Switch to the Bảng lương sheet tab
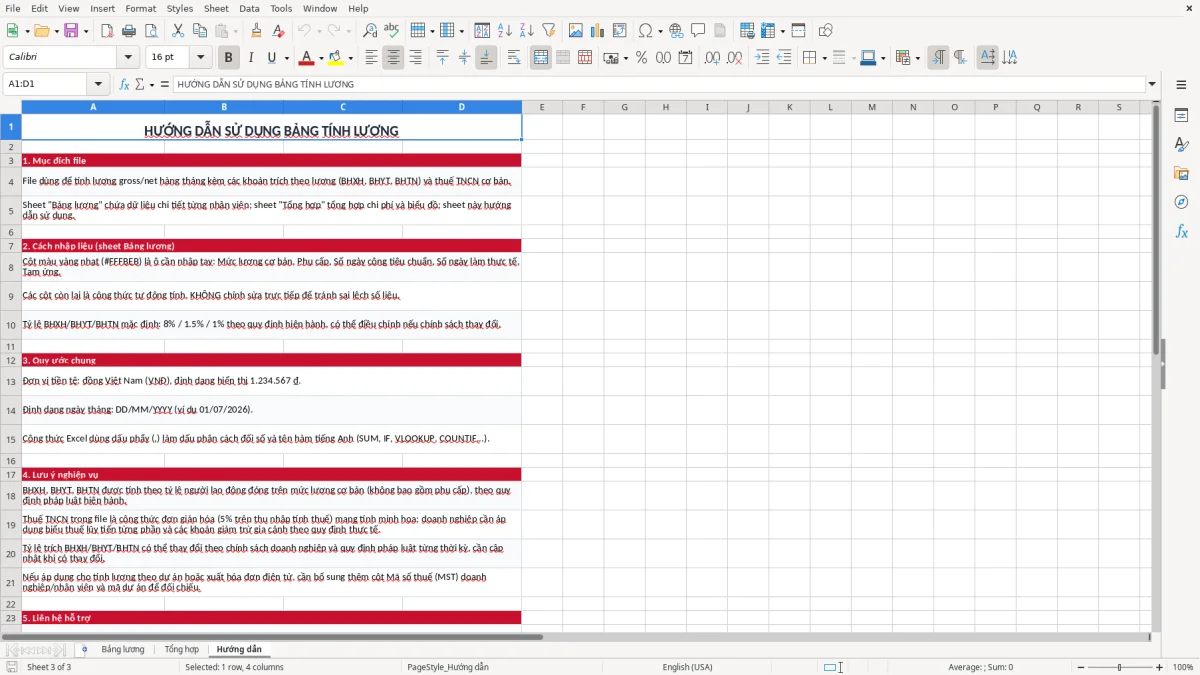1200x675 pixels. 122,649
